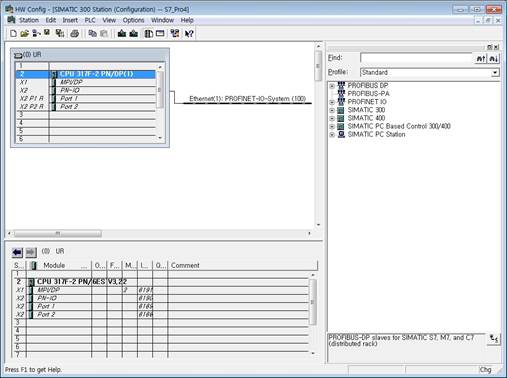Click the catalog panel dock pin icon
The height and width of the screenshot is (378, 507).
pos(490,47)
